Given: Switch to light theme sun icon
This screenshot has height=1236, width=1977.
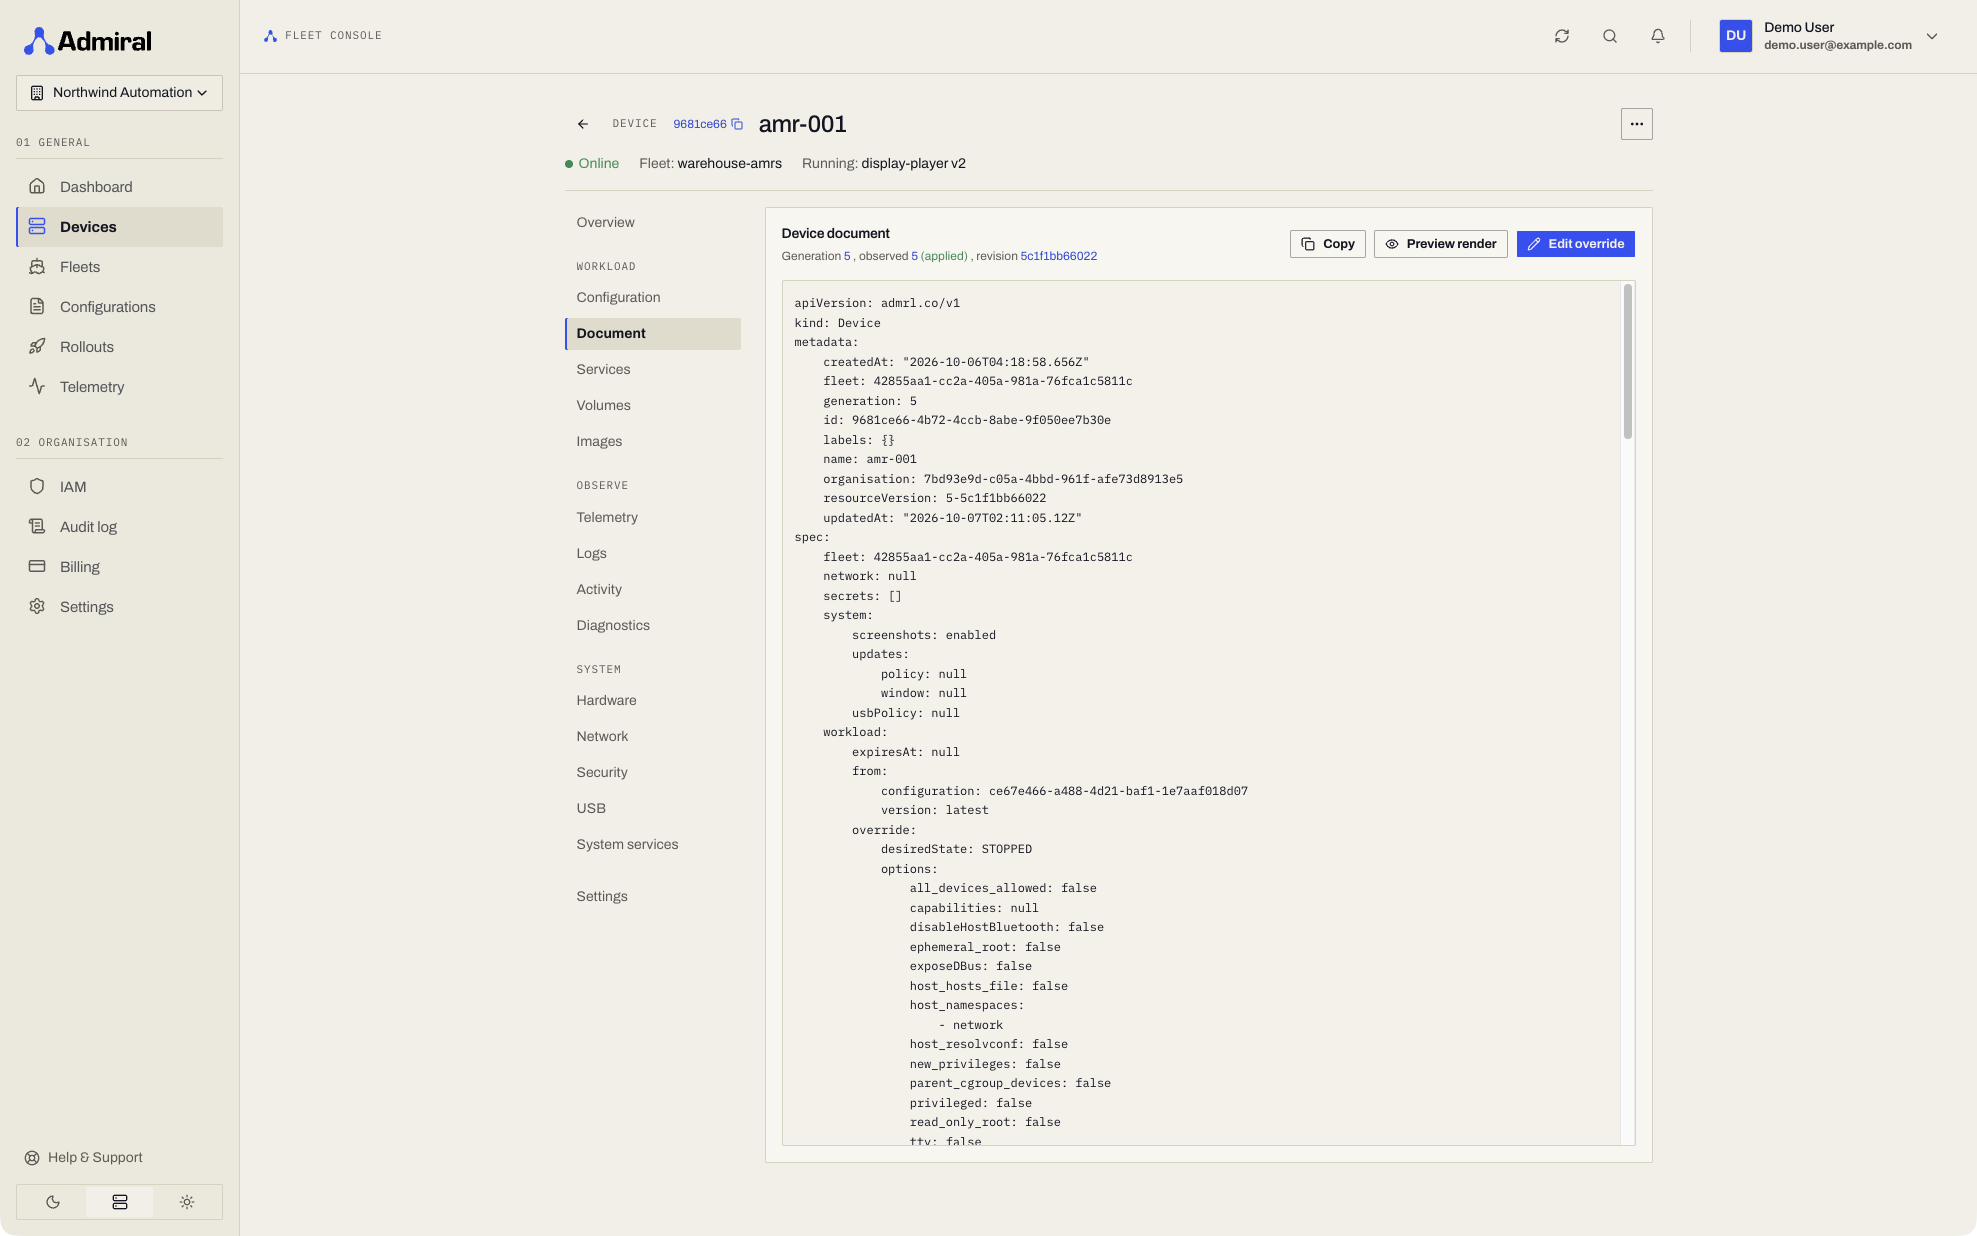Looking at the screenshot, I should (x=187, y=1202).
